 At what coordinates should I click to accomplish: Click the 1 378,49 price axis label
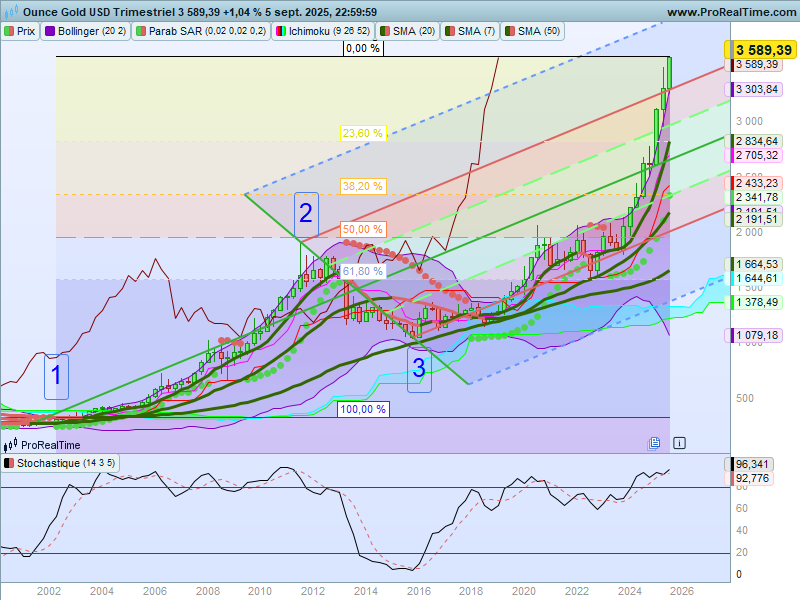pos(754,302)
